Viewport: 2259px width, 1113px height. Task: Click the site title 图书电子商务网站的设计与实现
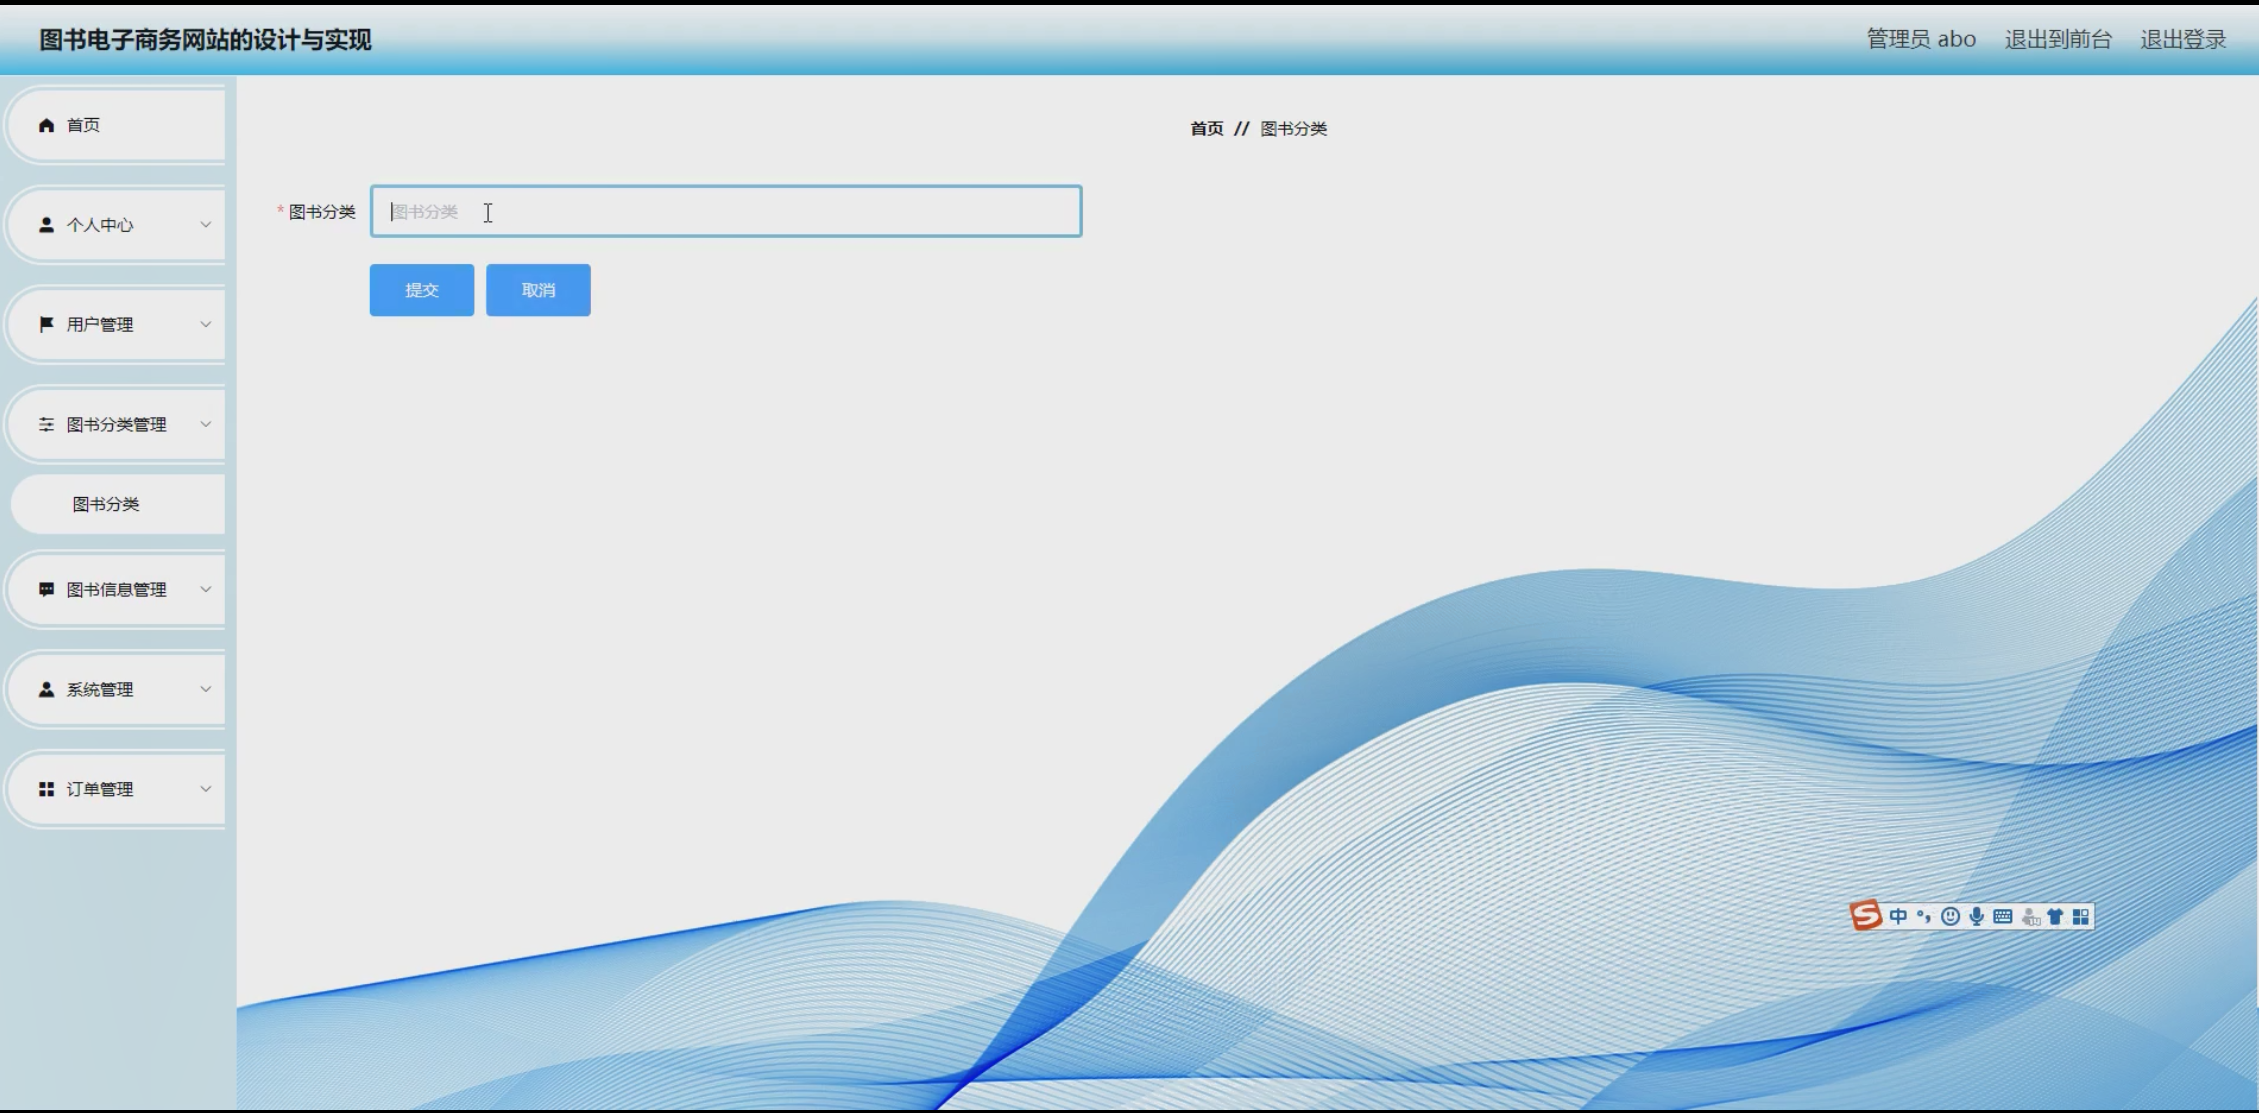[x=205, y=39]
